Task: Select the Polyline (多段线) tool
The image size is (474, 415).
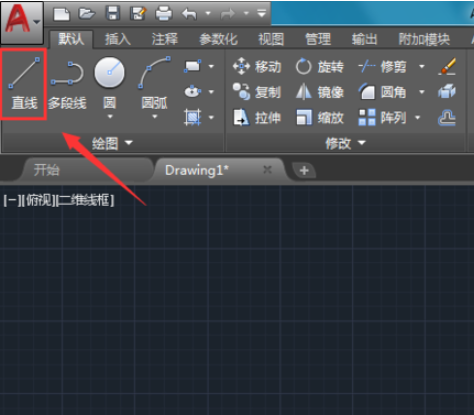Action: pyautogui.click(x=67, y=85)
